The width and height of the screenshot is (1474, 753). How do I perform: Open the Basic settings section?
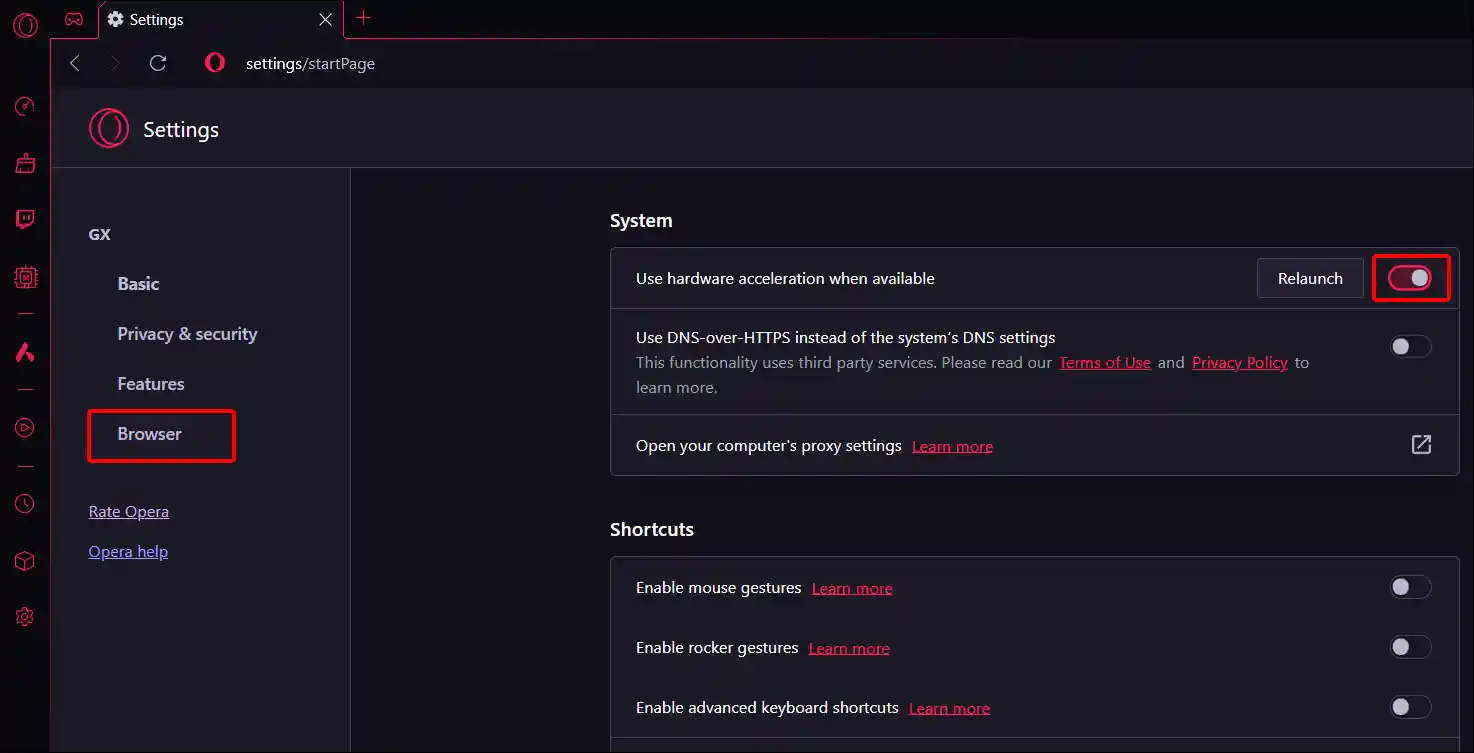(138, 284)
